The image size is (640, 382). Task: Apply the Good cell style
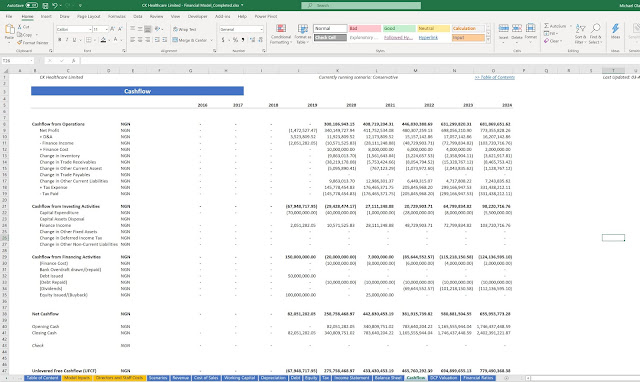click(x=399, y=29)
